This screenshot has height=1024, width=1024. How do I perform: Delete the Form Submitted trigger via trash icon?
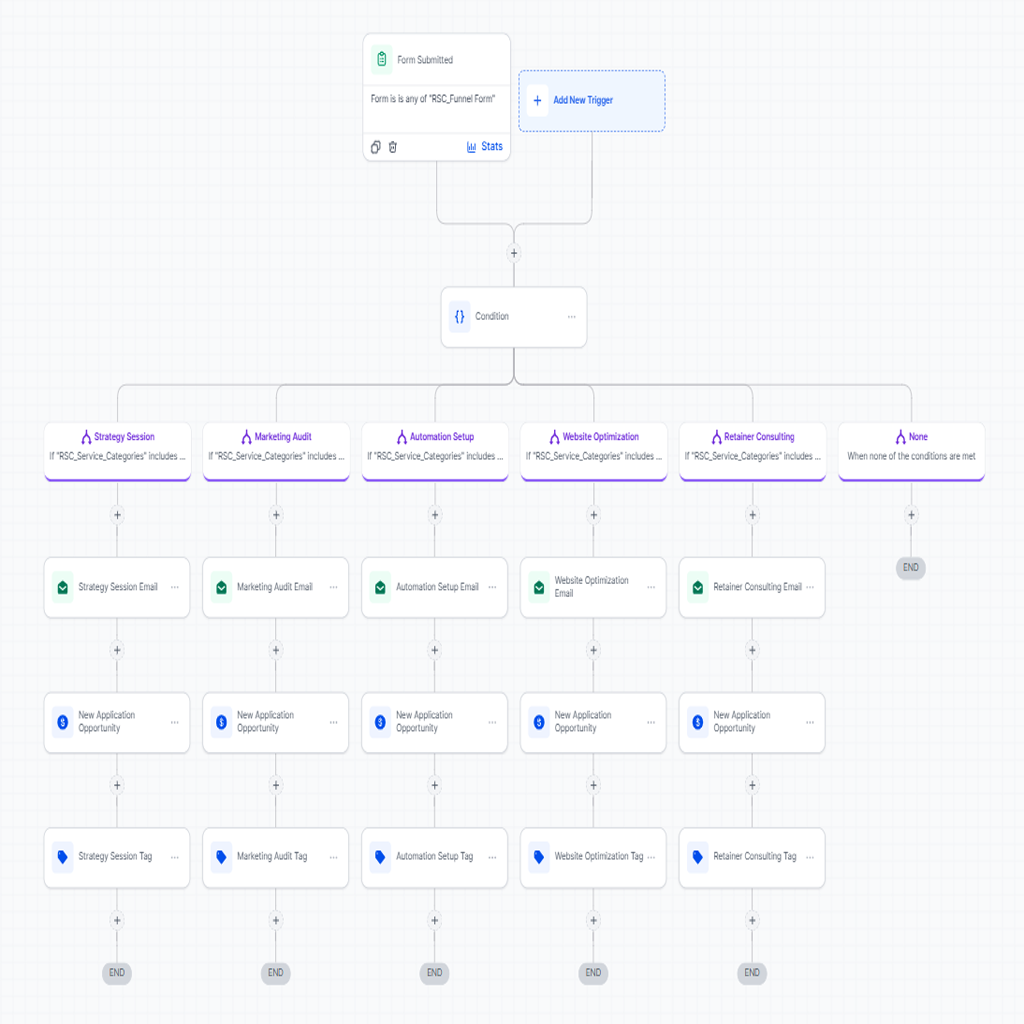coord(392,147)
